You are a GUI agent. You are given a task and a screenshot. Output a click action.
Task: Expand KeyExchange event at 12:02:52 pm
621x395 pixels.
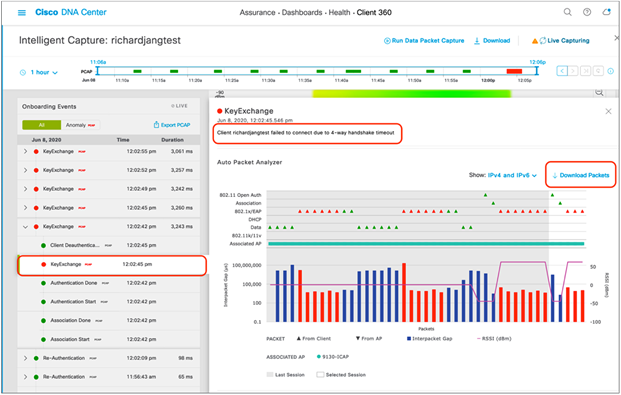25,170
